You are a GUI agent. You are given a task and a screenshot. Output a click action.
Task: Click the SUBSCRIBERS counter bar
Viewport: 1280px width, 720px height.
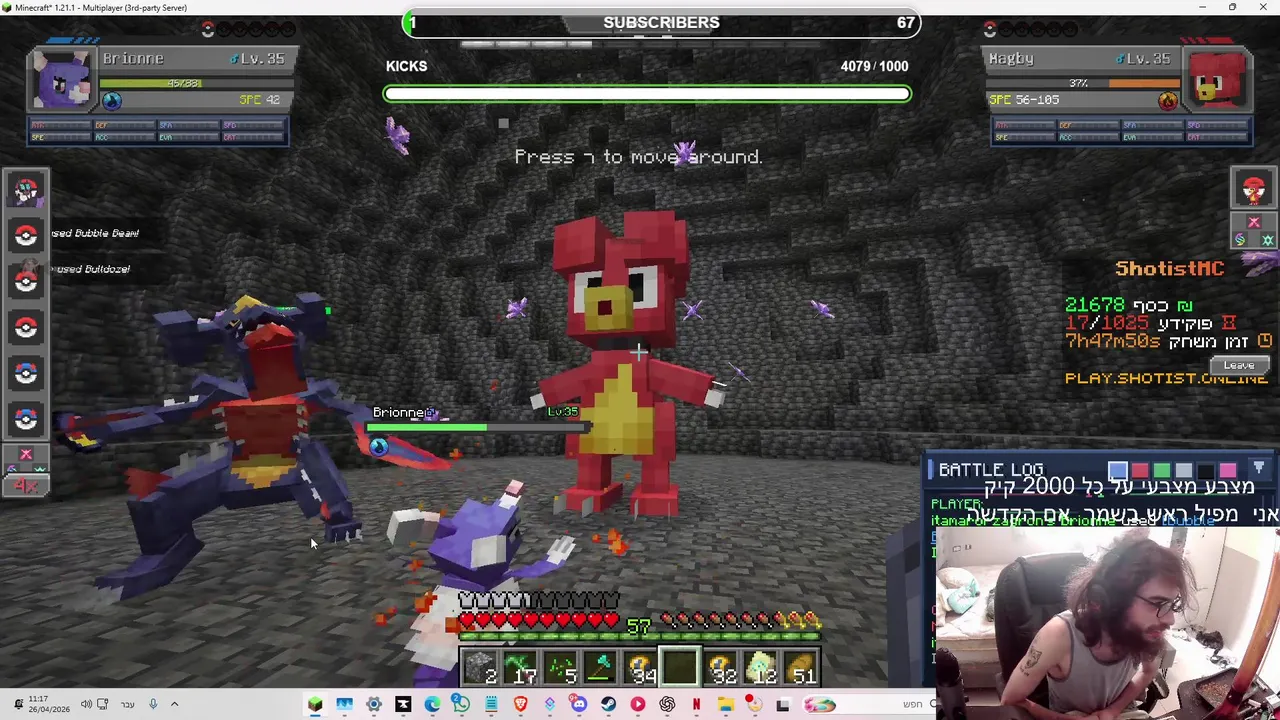coord(661,22)
